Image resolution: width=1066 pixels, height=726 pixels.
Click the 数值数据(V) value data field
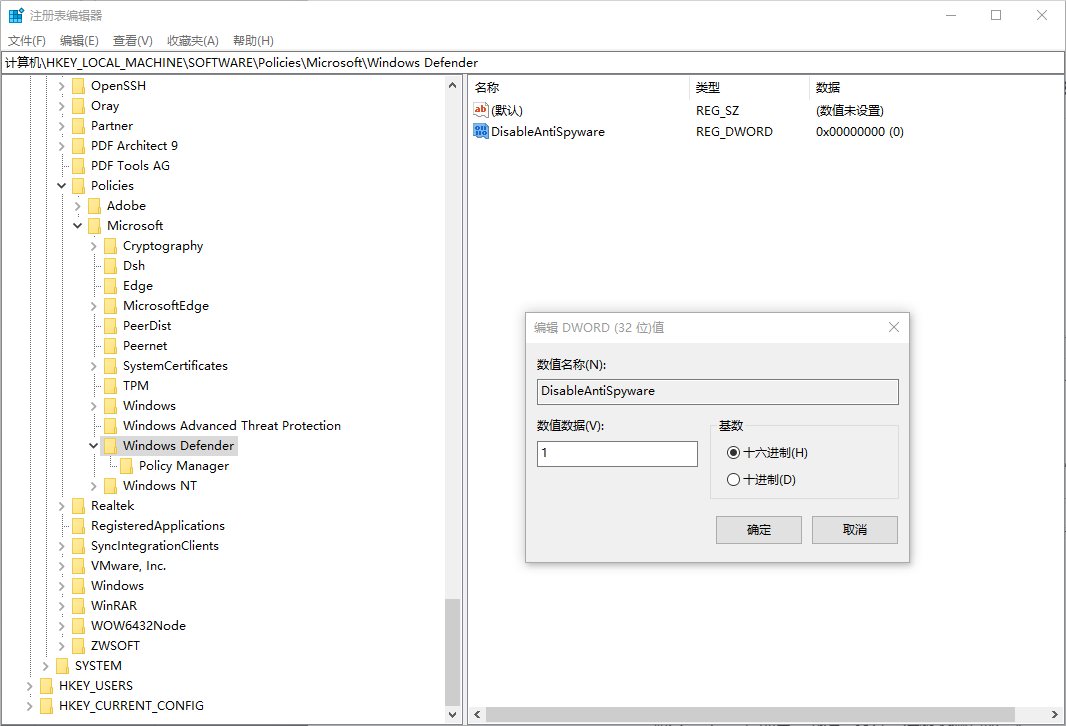[x=616, y=453]
